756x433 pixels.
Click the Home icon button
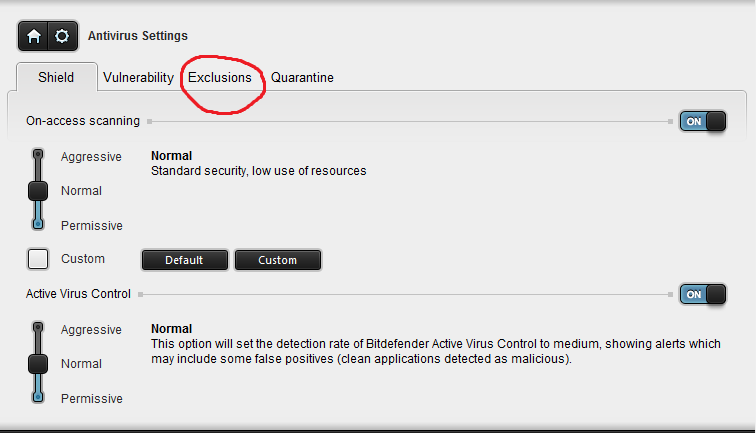[33, 36]
